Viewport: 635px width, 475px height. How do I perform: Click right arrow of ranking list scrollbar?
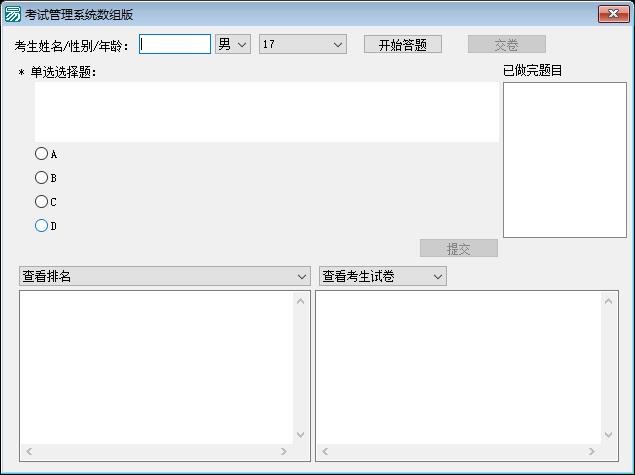point(283,452)
